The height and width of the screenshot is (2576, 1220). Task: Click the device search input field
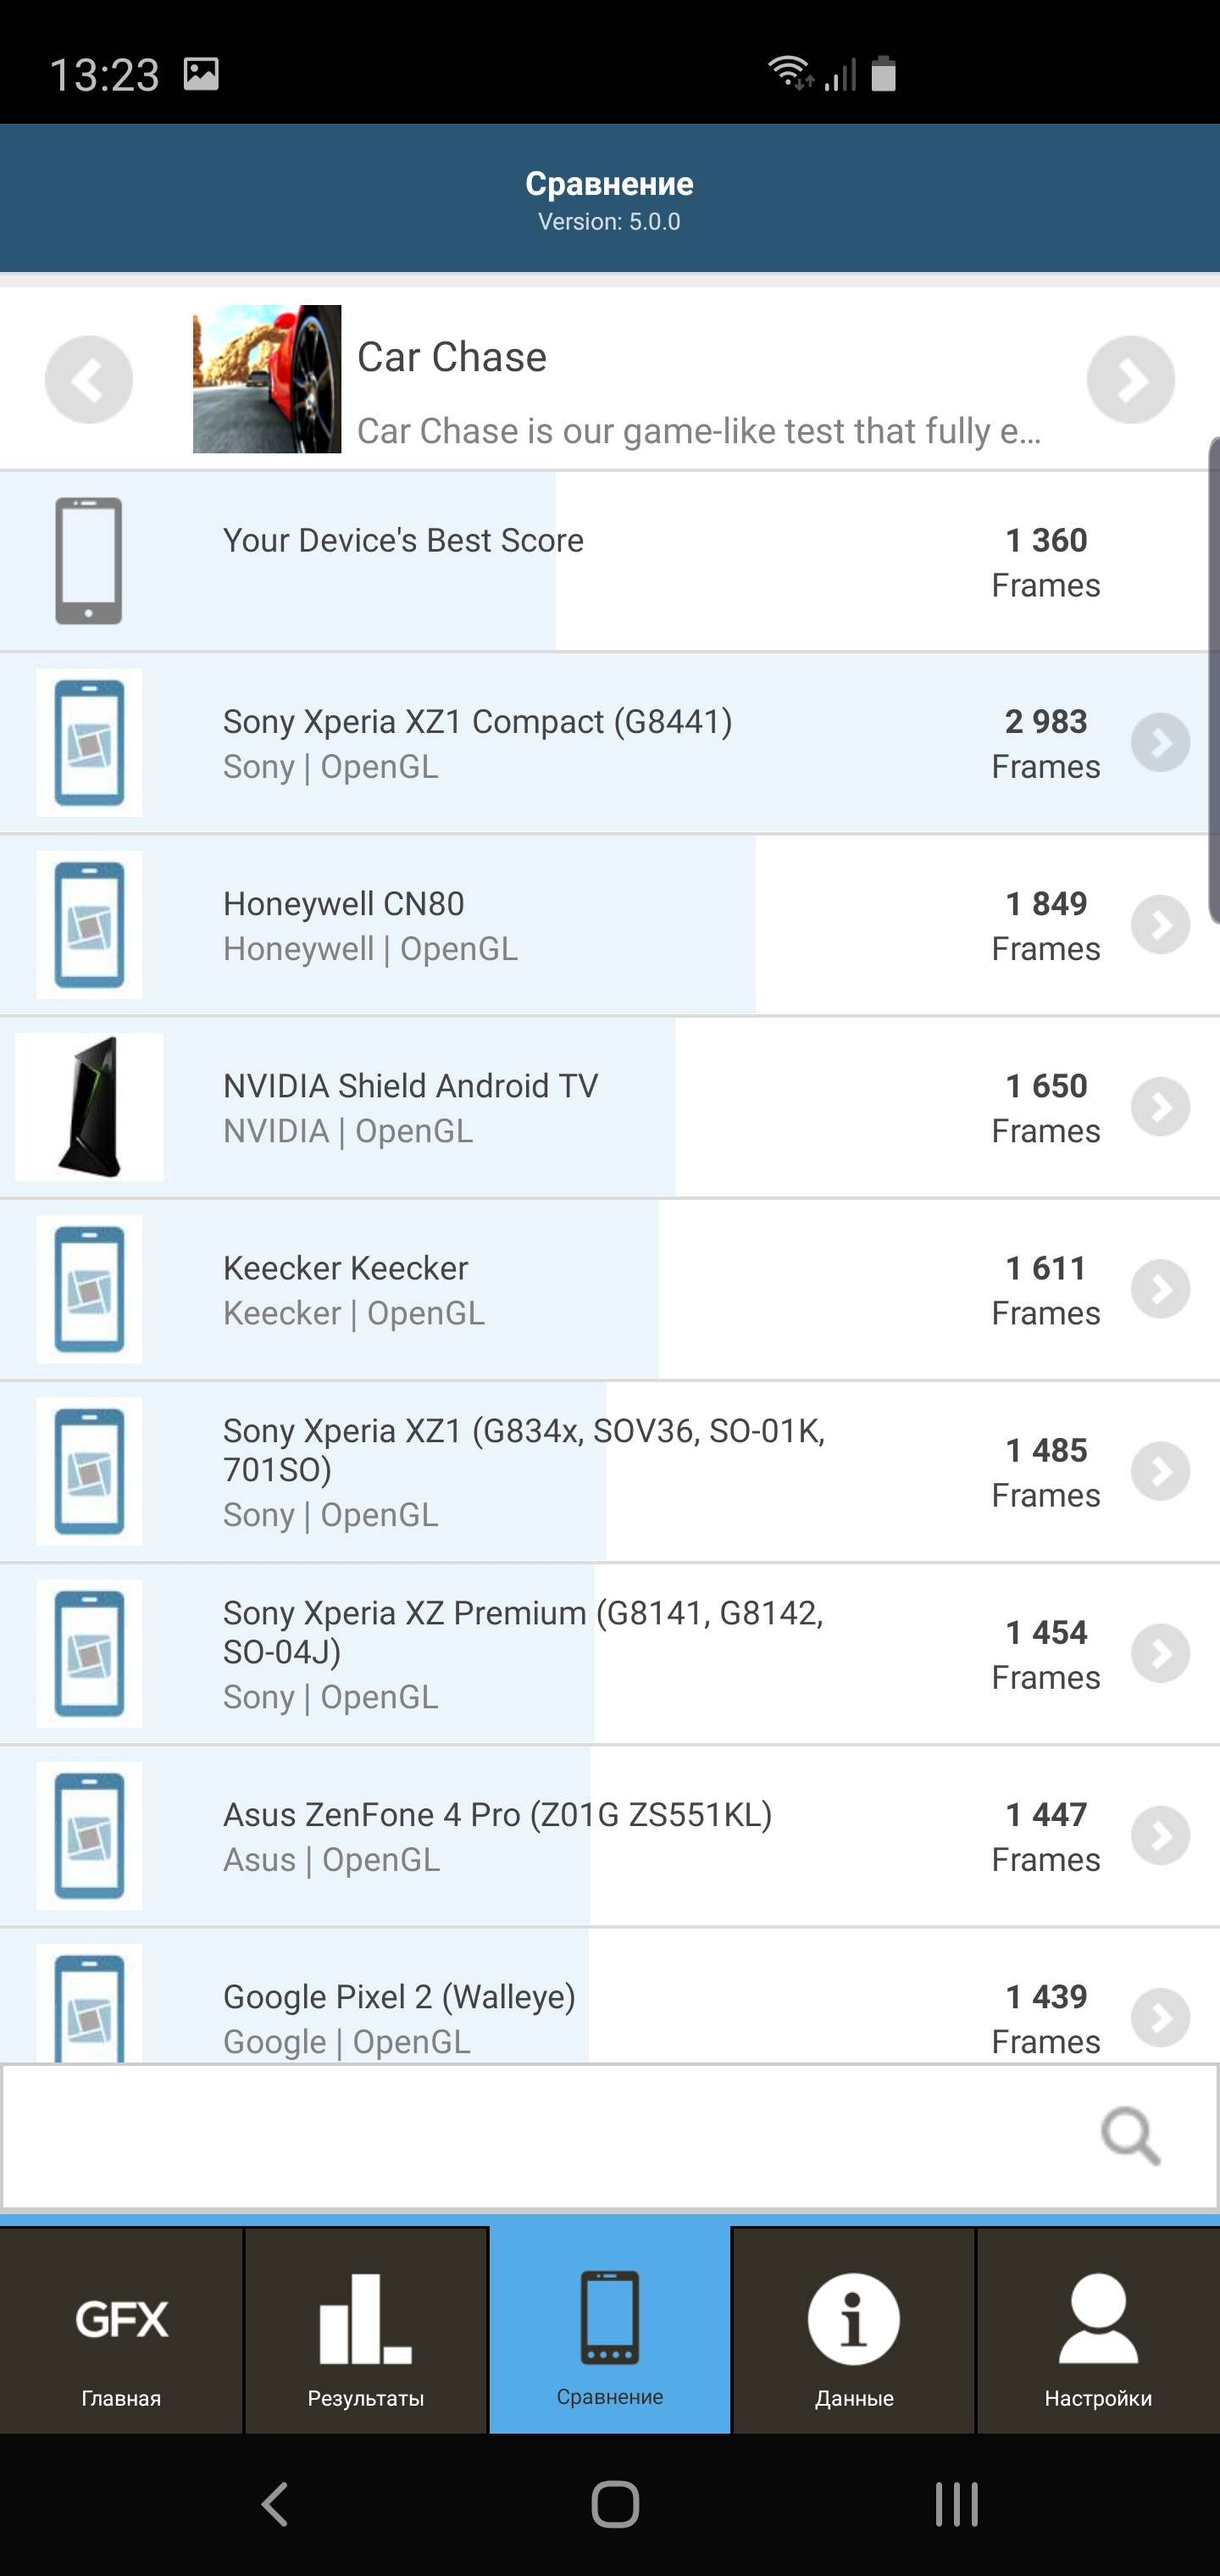[x=540, y=2136]
